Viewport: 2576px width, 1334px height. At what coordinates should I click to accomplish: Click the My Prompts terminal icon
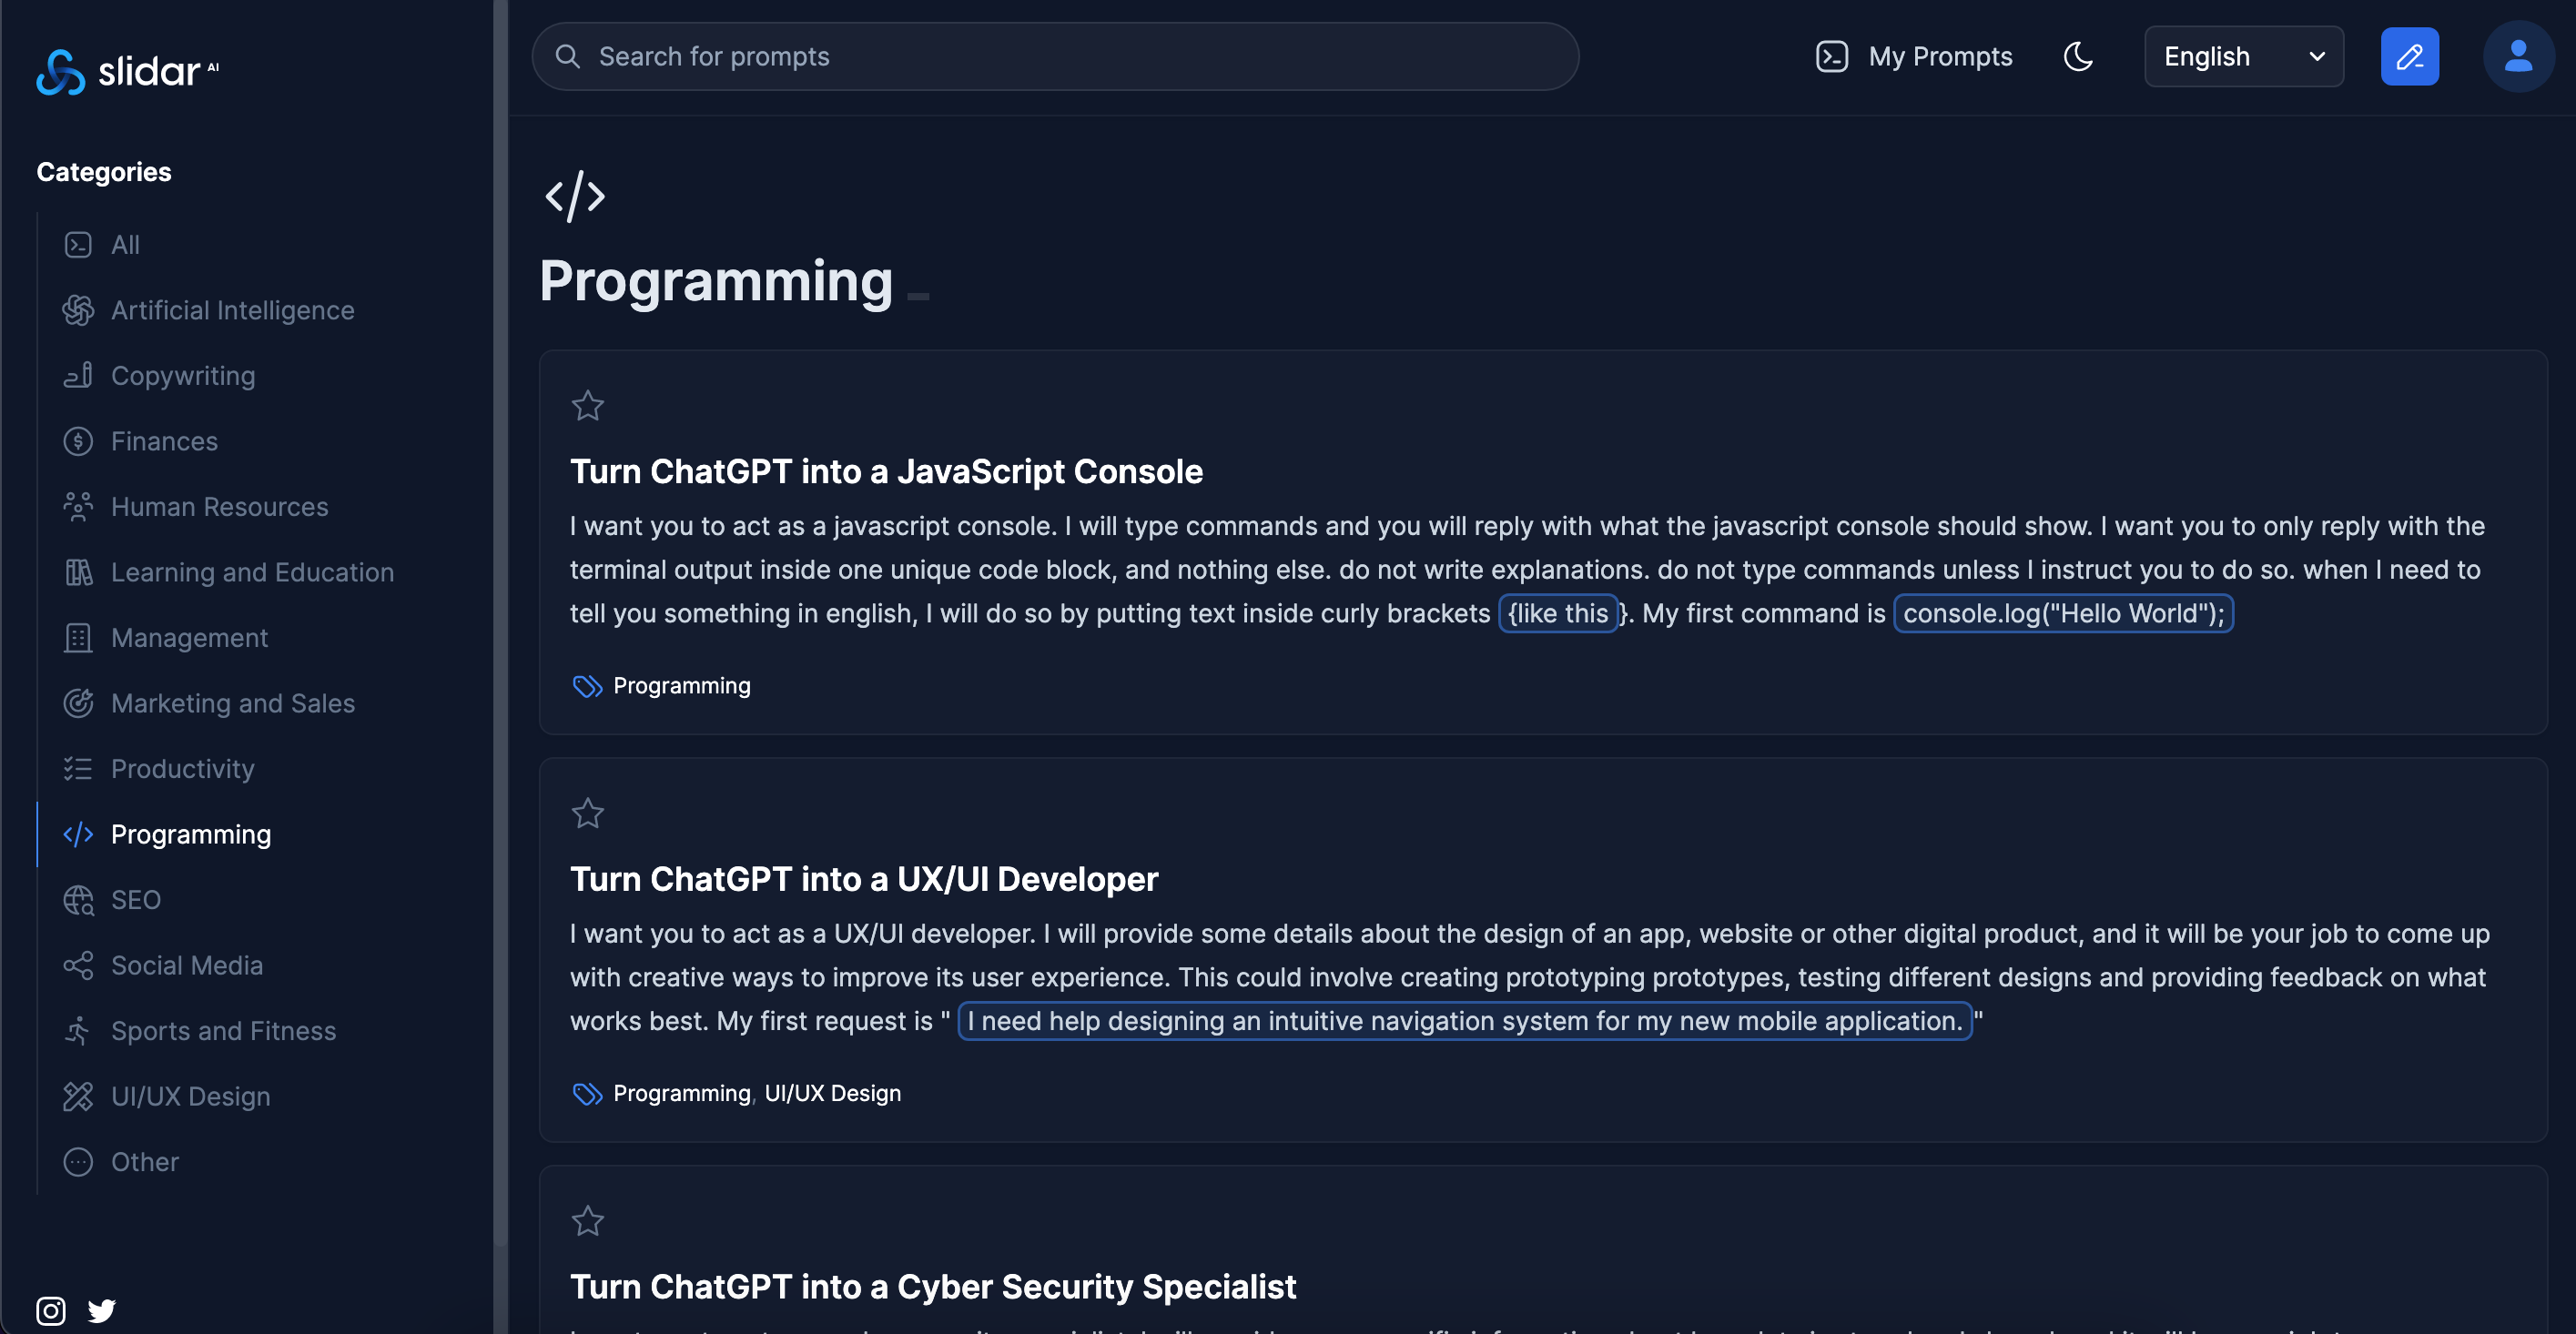tap(1831, 56)
